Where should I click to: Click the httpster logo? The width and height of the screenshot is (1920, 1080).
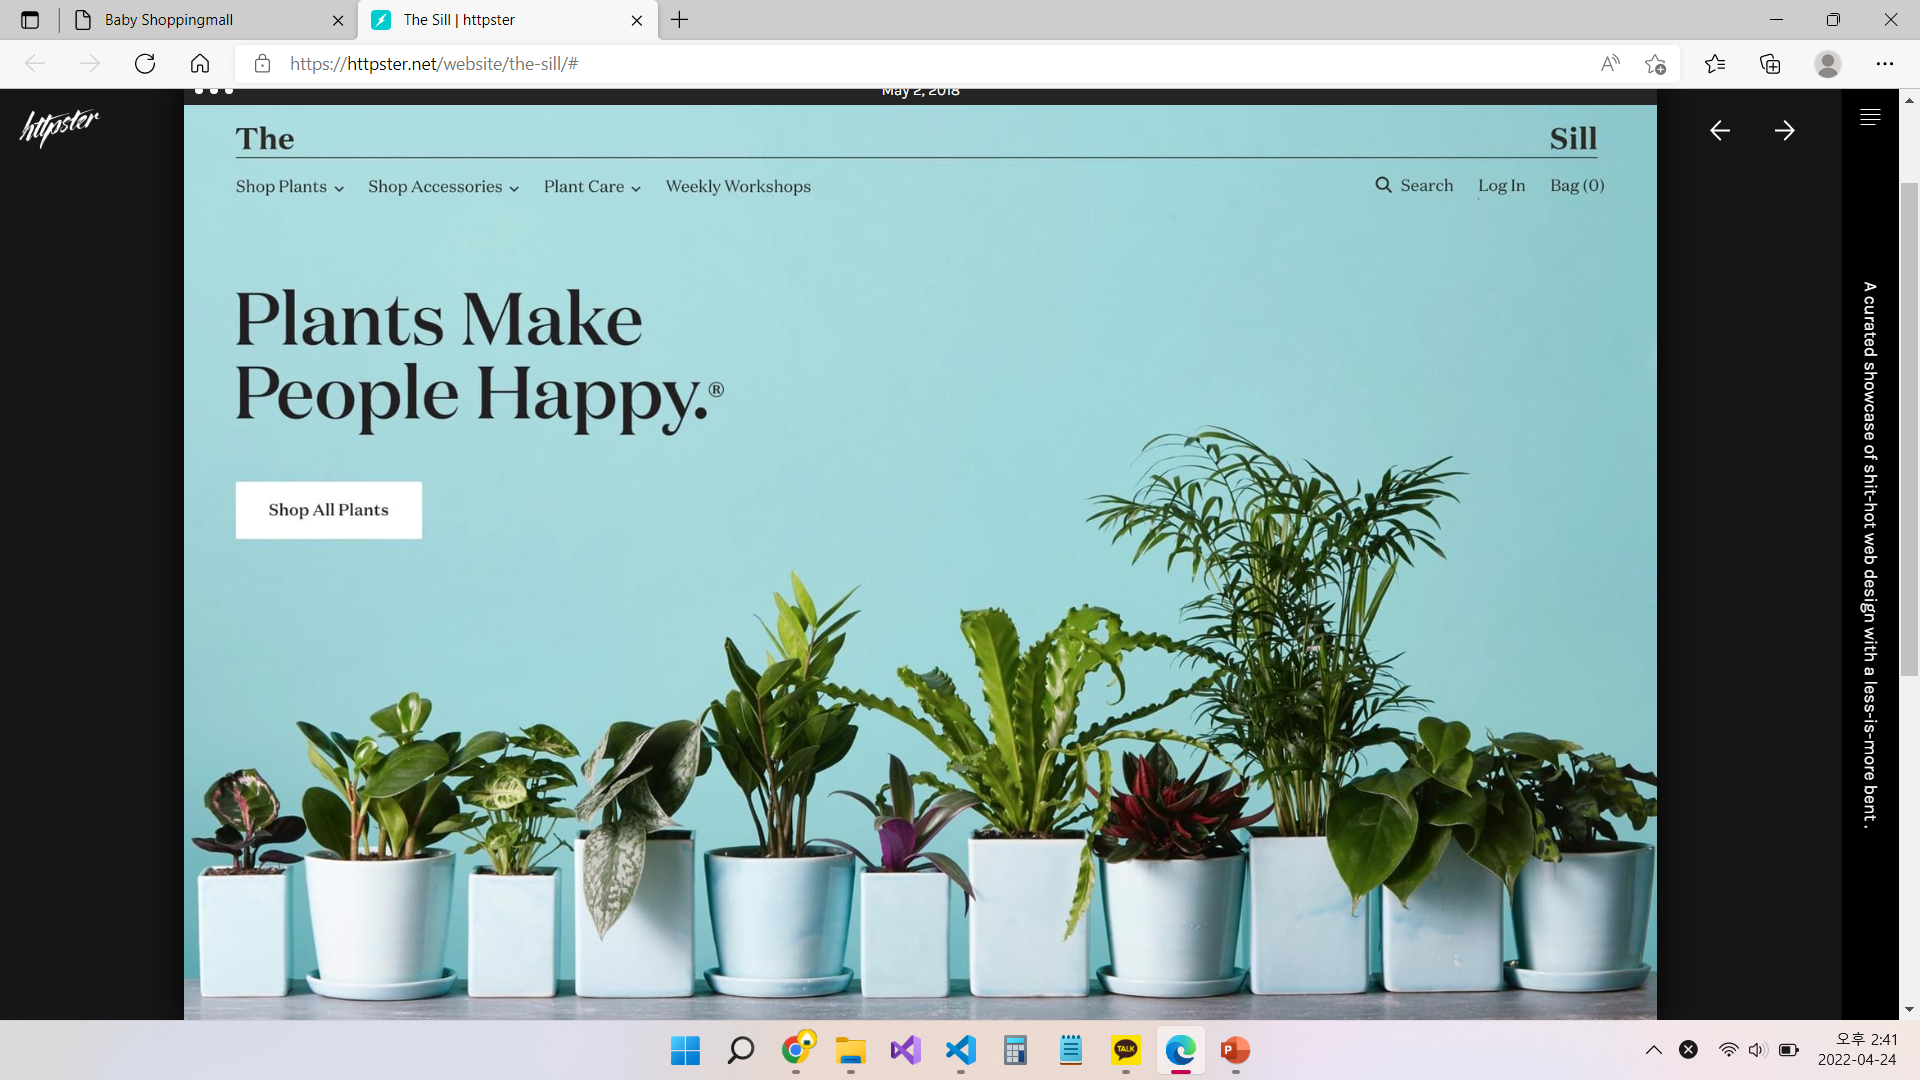[x=60, y=127]
